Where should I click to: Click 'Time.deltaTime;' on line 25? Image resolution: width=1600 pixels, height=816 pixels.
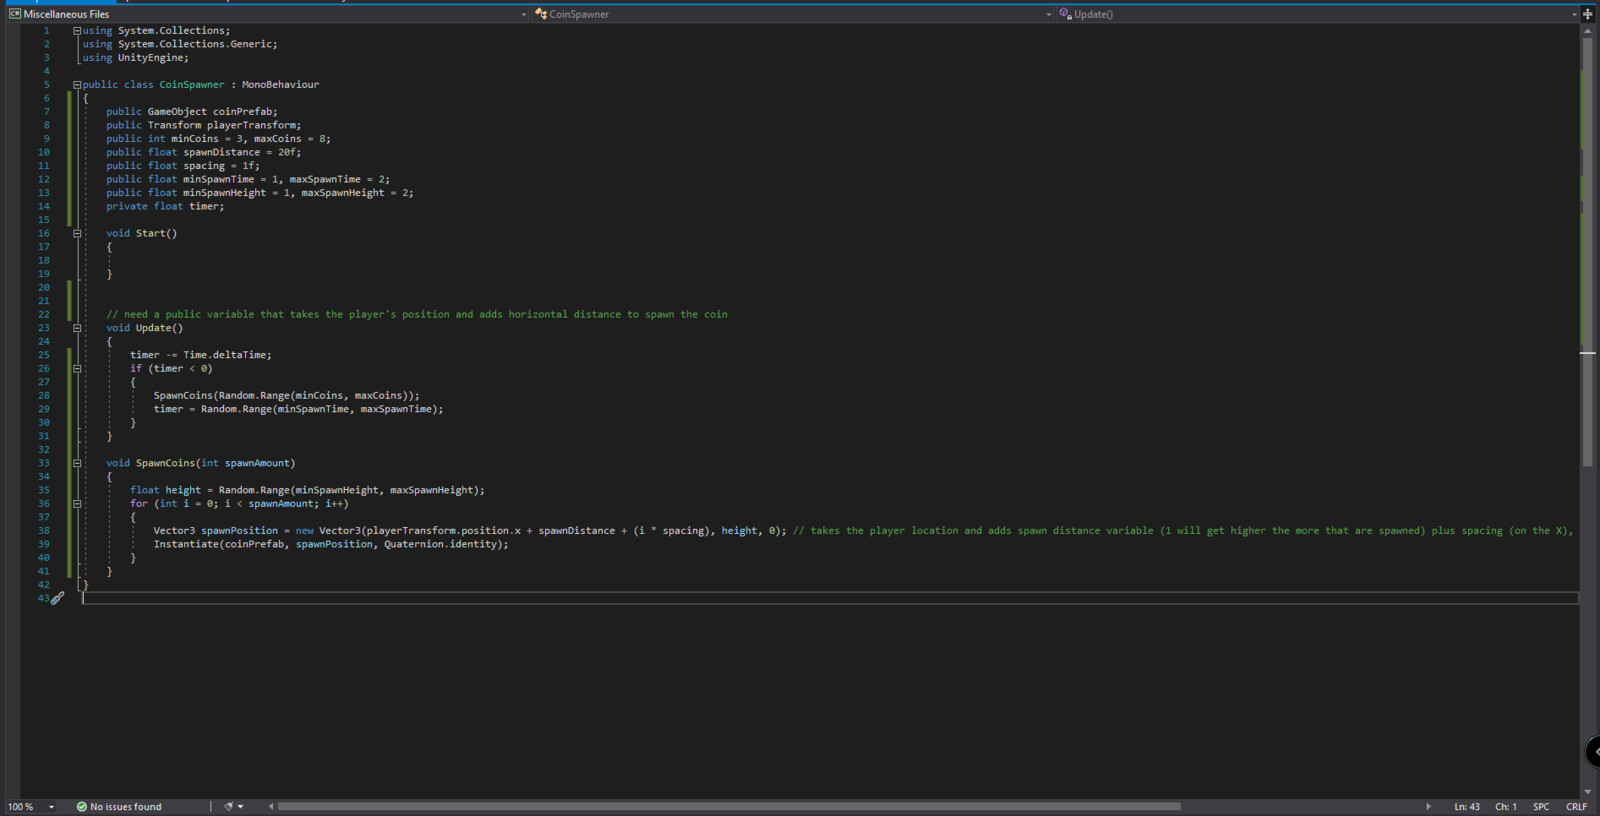click(227, 355)
